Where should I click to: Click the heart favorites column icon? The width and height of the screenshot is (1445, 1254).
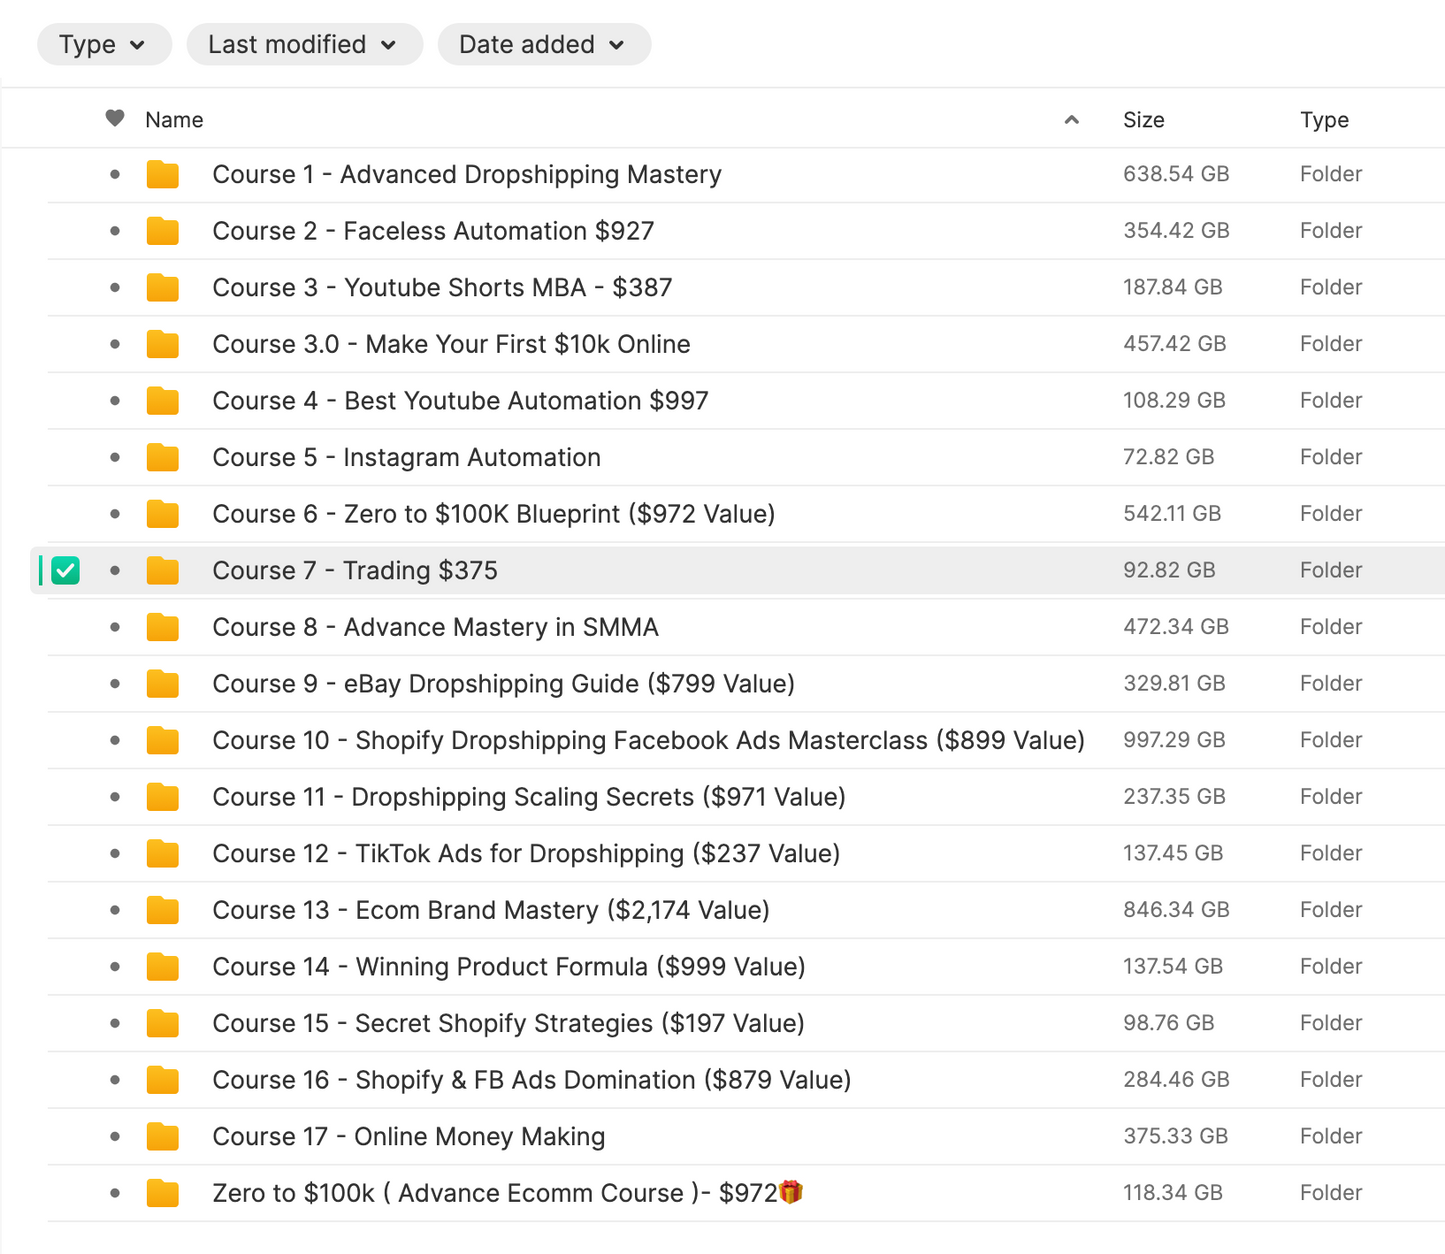click(x=115, y=119)
